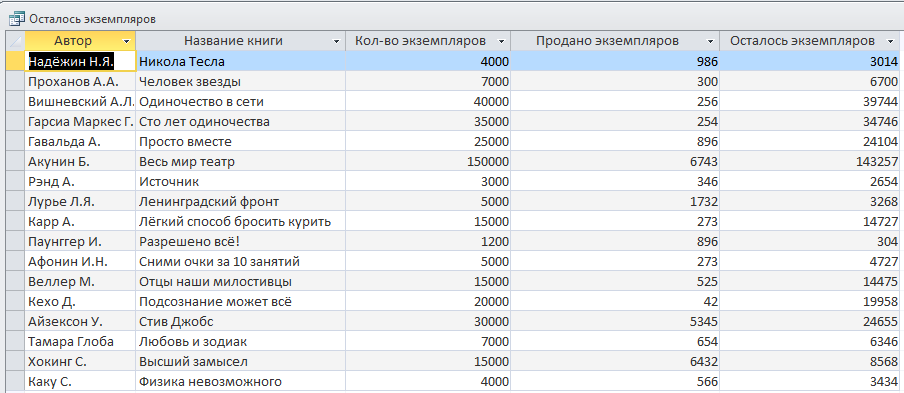Click the book title Одиночество в сети
Image resolution: width=904 pixels, height=393 pixels.
tap(201, 101)
